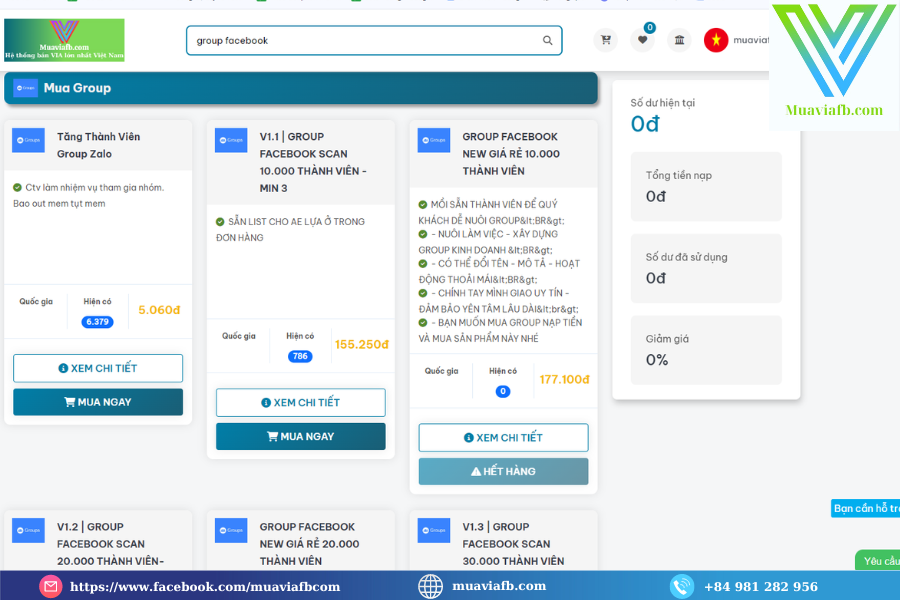Buy now V1.1 Group Facebook Scan
Screen dimensions: 900x600
[301, 436]
